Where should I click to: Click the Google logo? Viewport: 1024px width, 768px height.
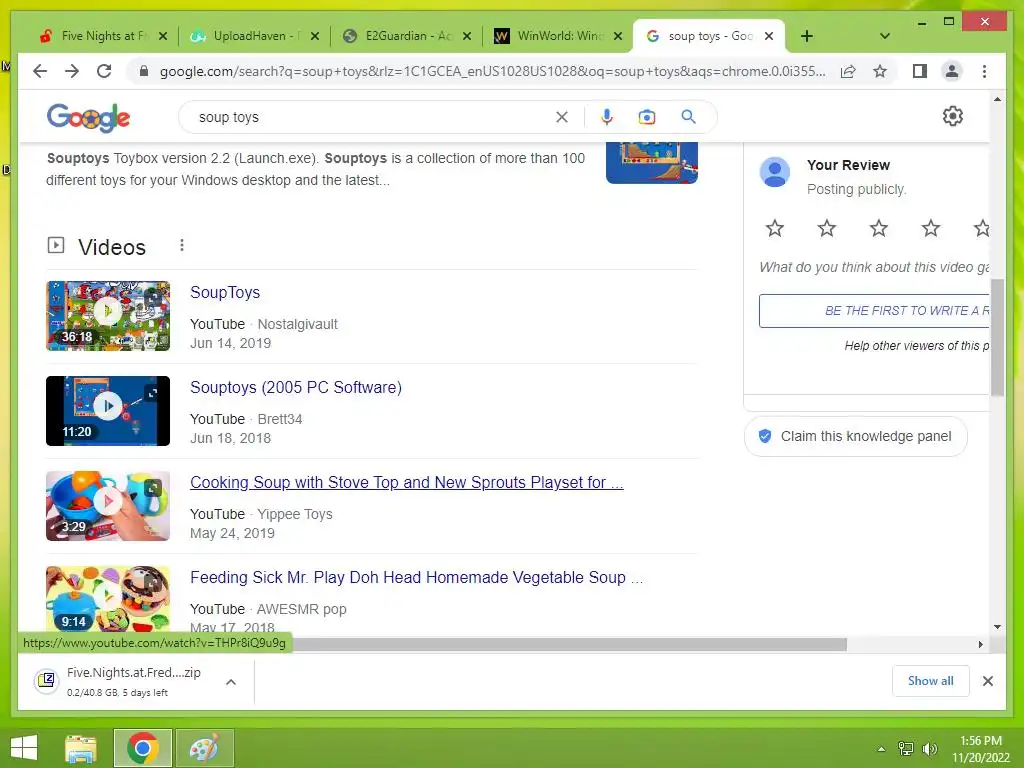pos(88,118)
